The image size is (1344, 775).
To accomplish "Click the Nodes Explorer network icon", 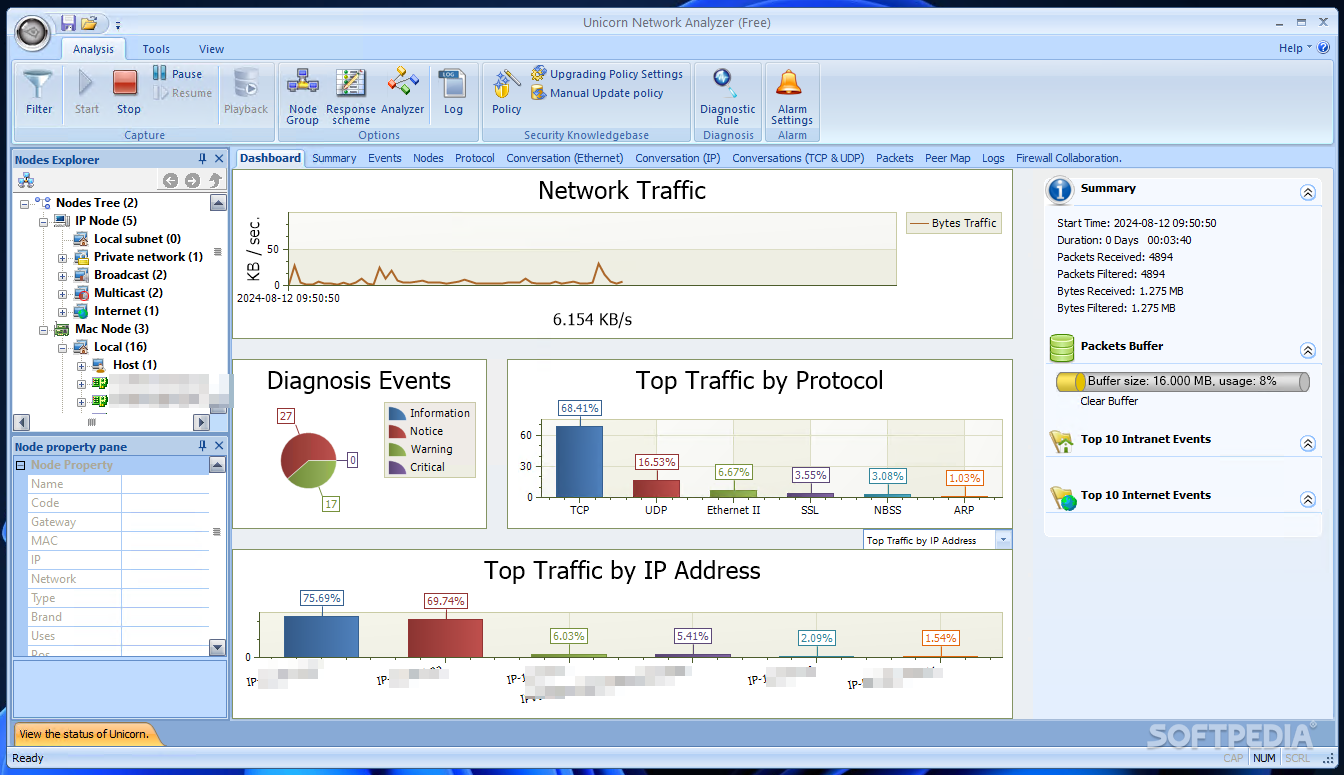I will (26, 181).
